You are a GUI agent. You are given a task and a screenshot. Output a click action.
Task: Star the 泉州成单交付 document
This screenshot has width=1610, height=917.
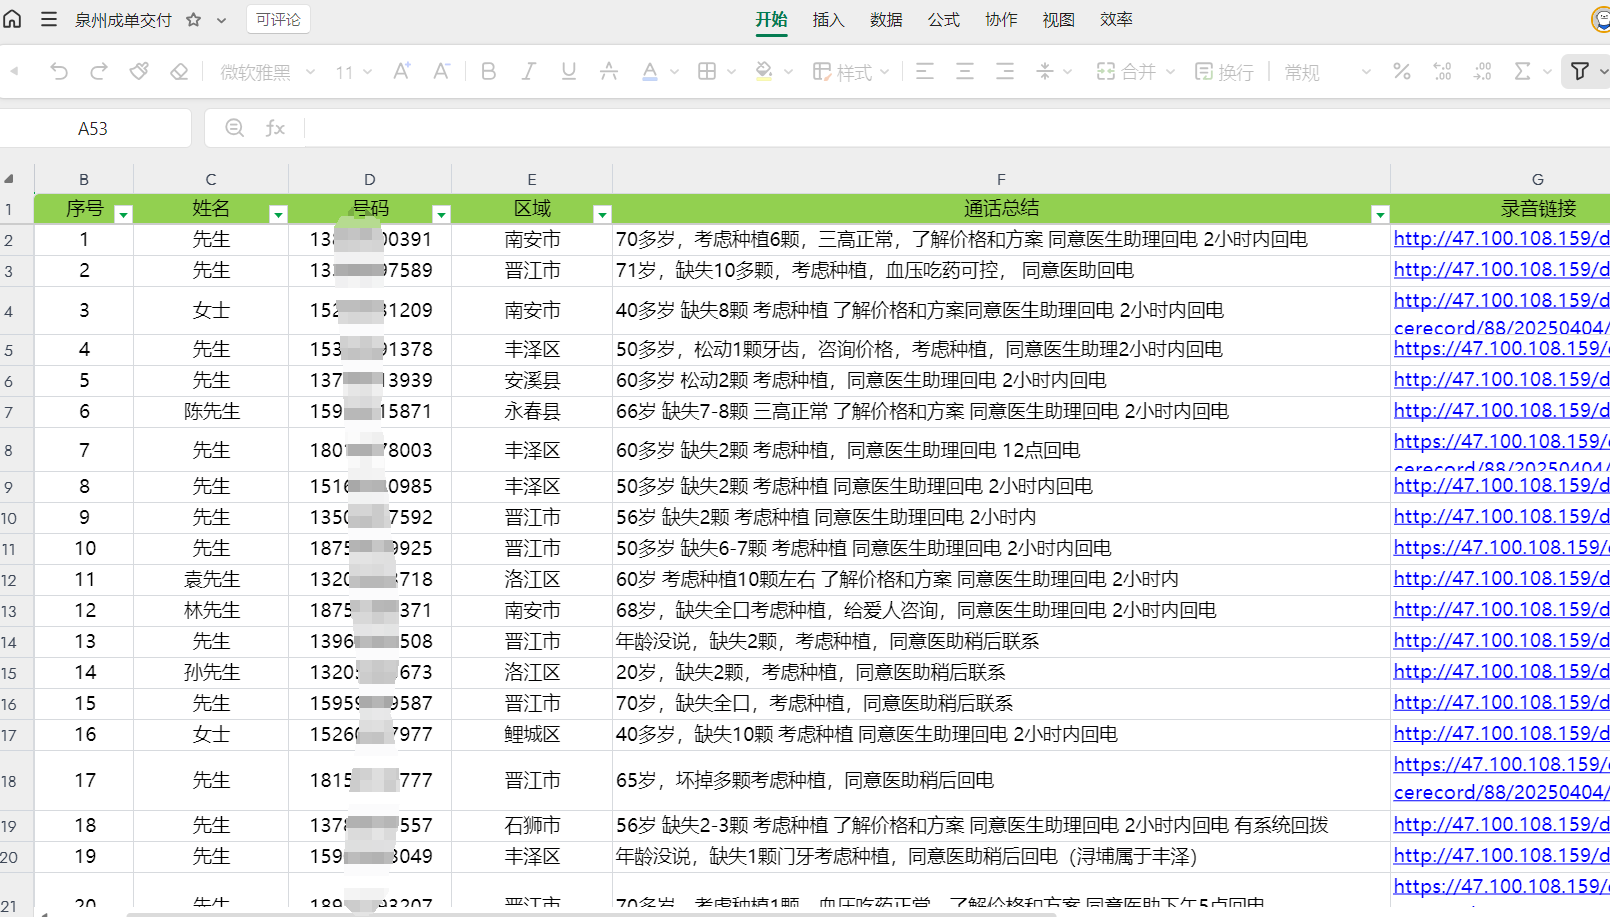coord(194,20)
